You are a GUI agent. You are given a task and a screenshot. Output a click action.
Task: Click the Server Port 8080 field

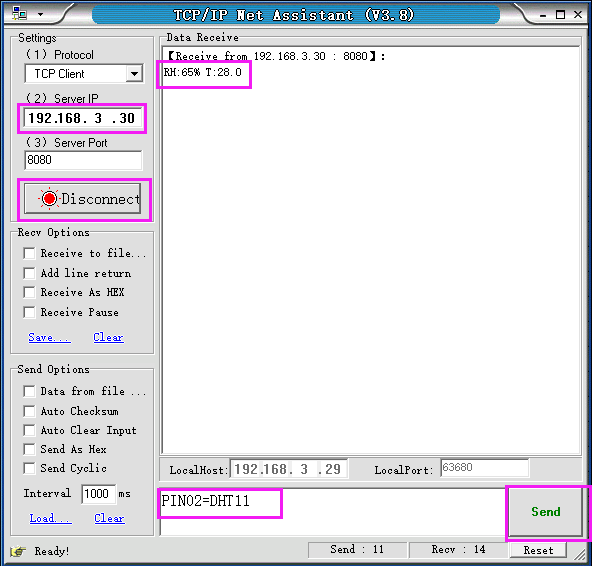(x=83, y=160)
